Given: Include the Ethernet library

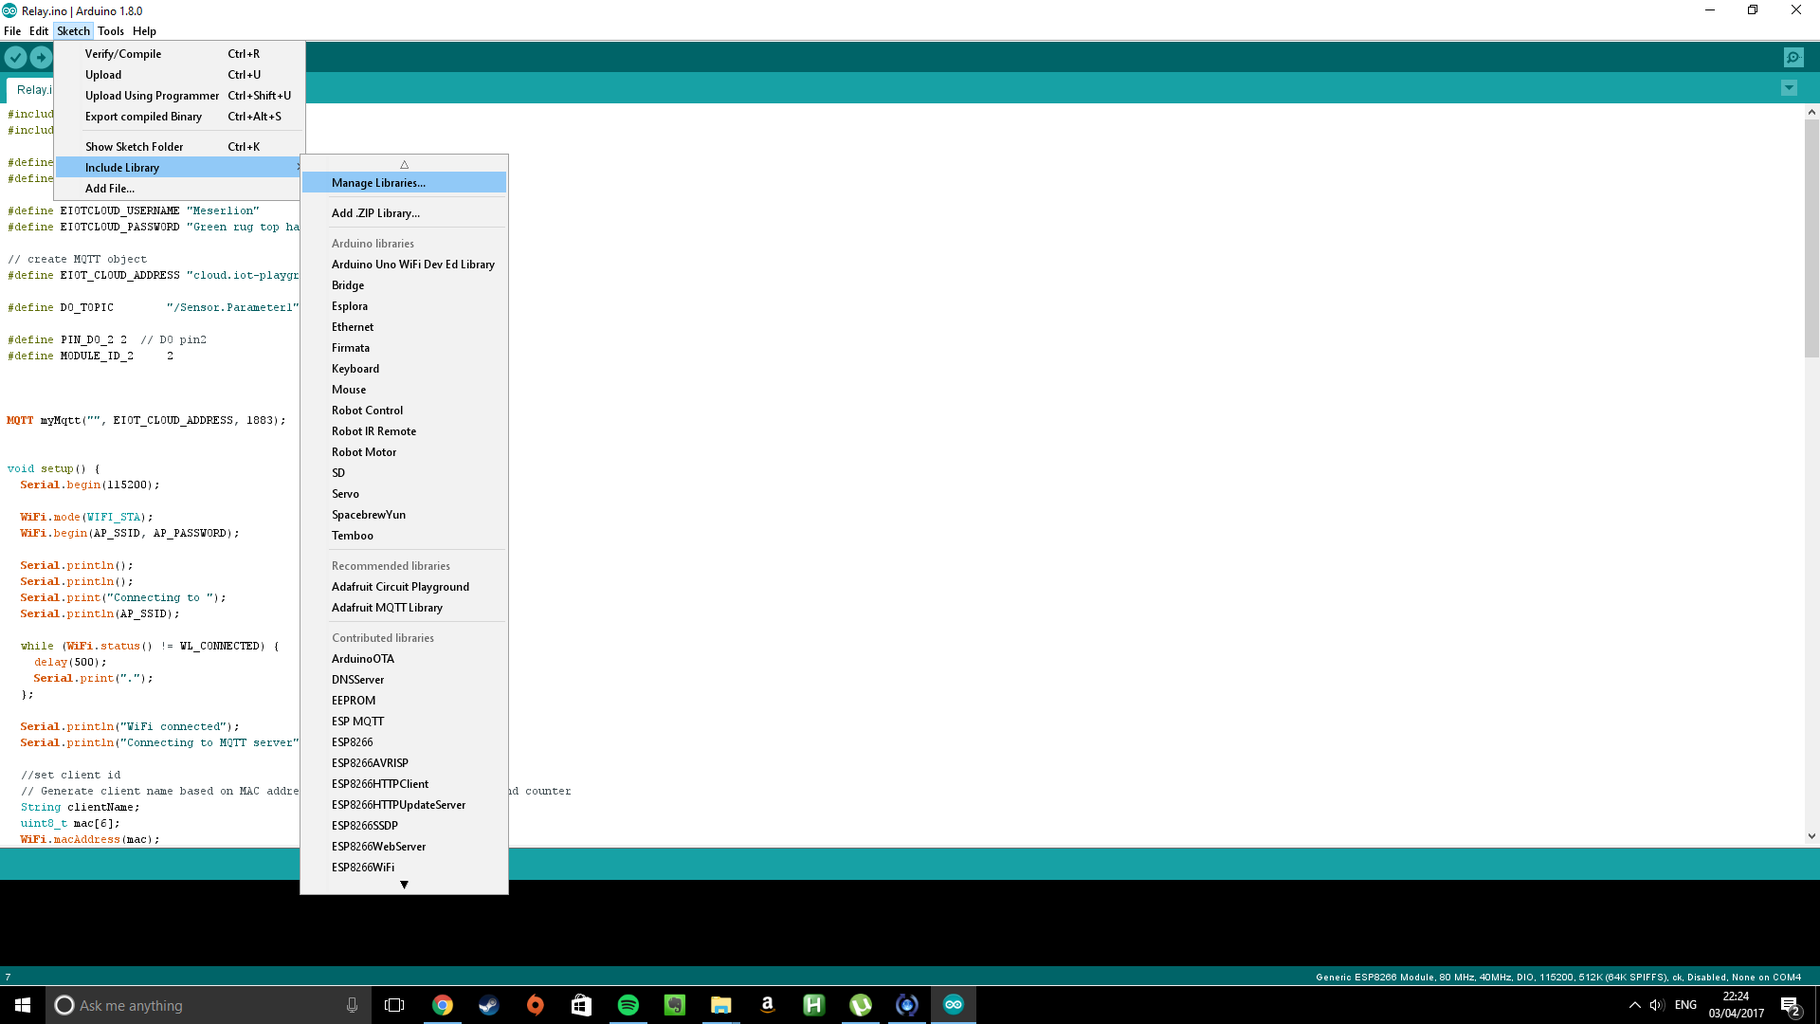Looking at the screenshot, I should 404,327.
